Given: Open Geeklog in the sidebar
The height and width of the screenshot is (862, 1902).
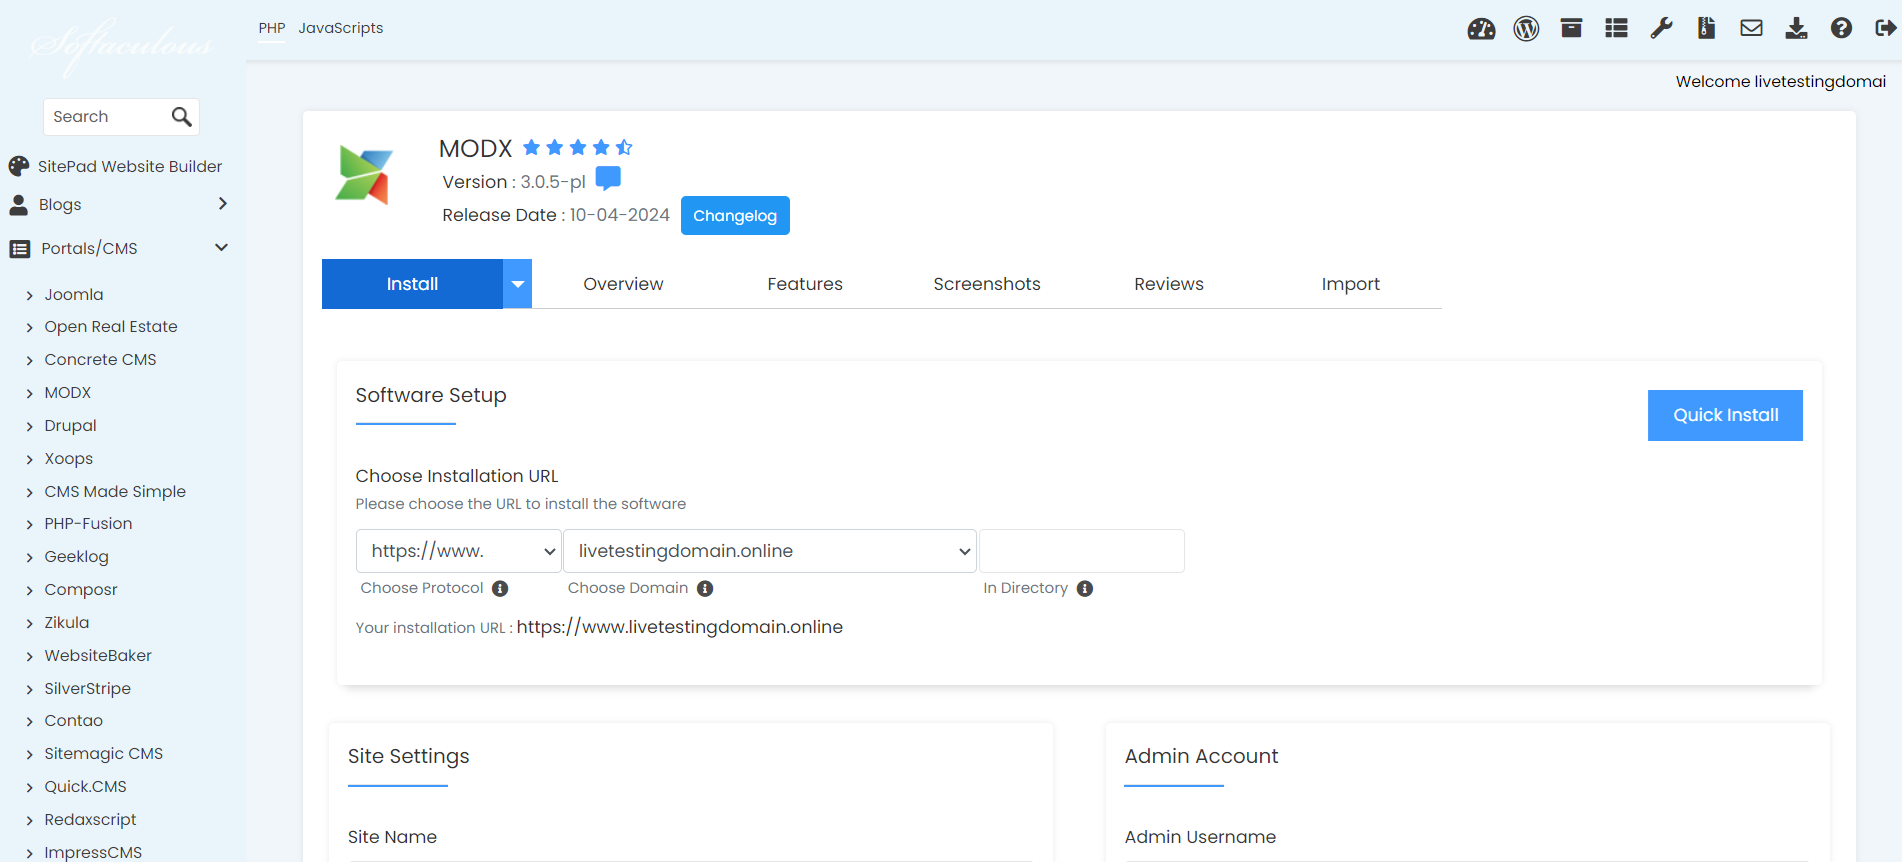Looking at the screenshot, I should click(x=76, y=557).
